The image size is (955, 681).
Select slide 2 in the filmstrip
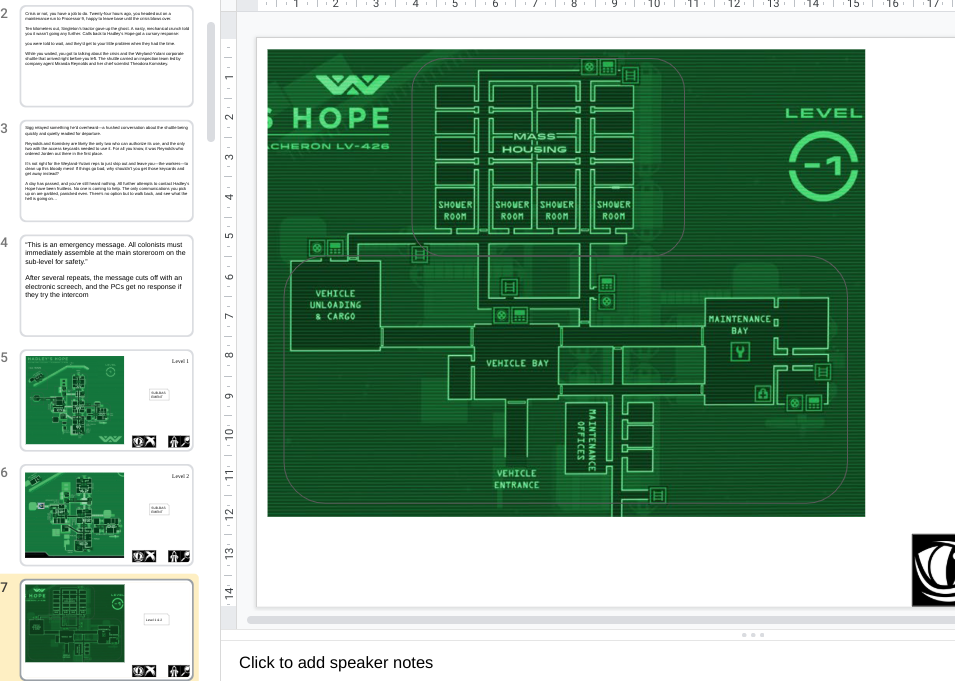tap(107, 56)
